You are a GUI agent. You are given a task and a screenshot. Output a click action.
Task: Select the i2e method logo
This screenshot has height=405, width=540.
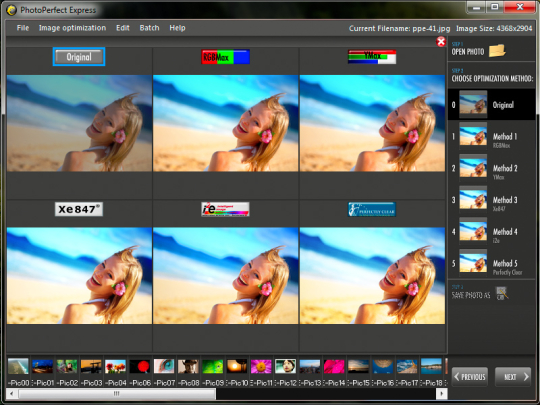pos(225,209)
